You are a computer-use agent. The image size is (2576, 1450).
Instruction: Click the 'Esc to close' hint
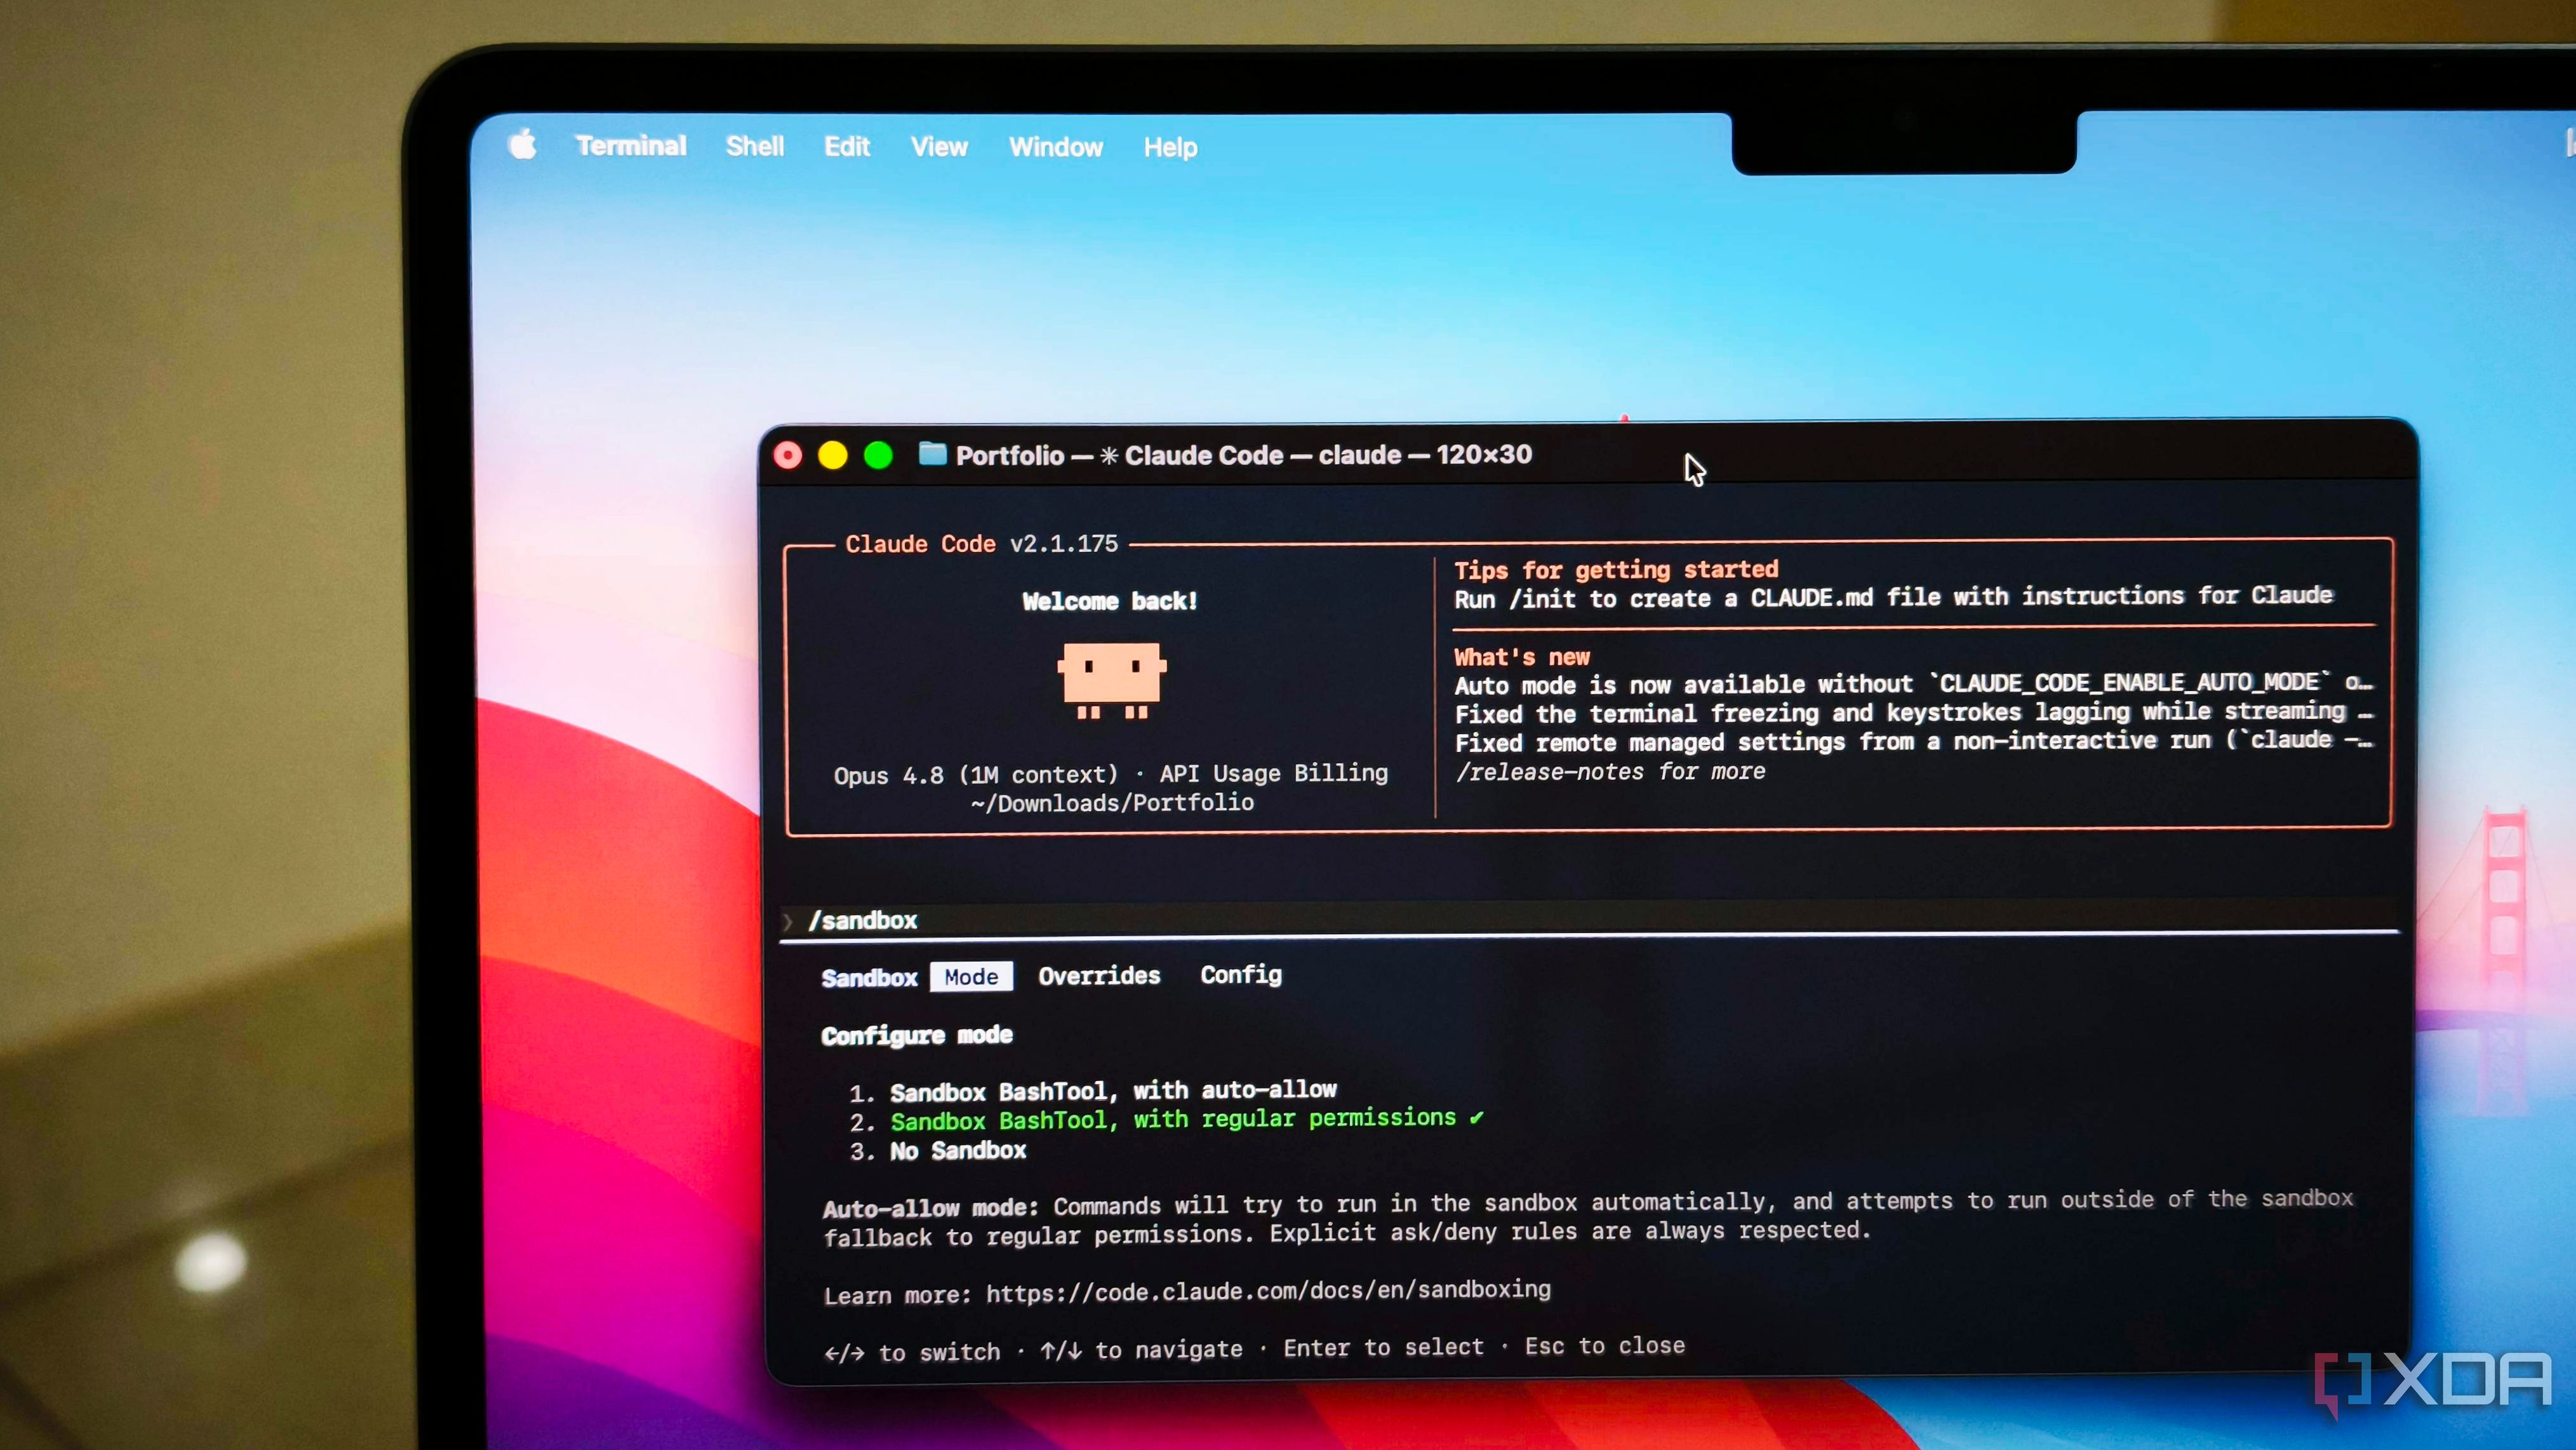pos(1605,1346)
